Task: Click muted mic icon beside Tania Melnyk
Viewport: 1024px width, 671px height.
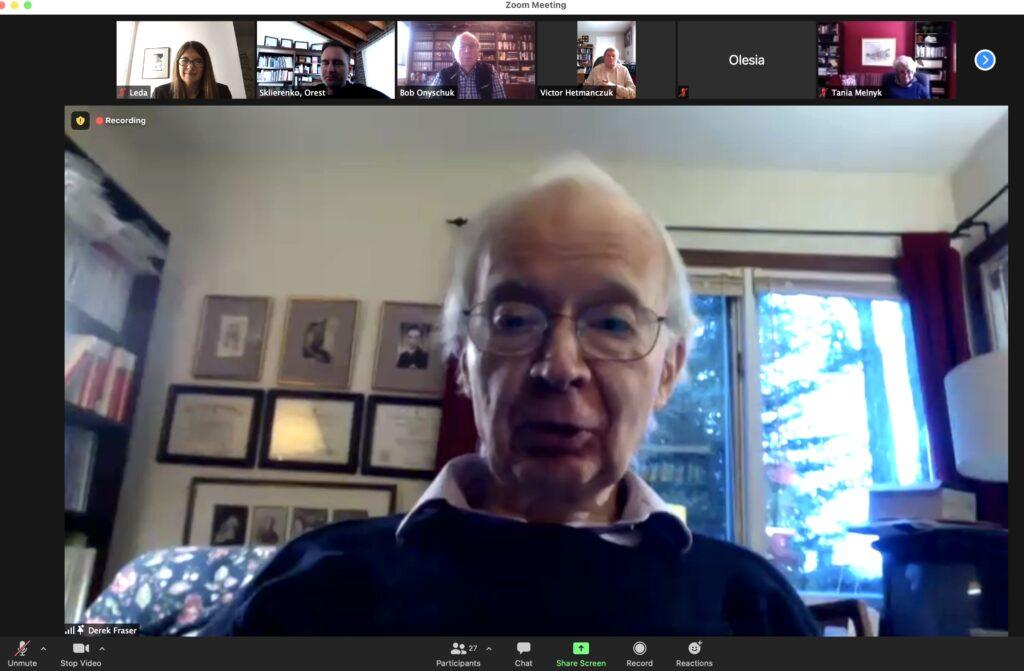Action: pos(824,93)
